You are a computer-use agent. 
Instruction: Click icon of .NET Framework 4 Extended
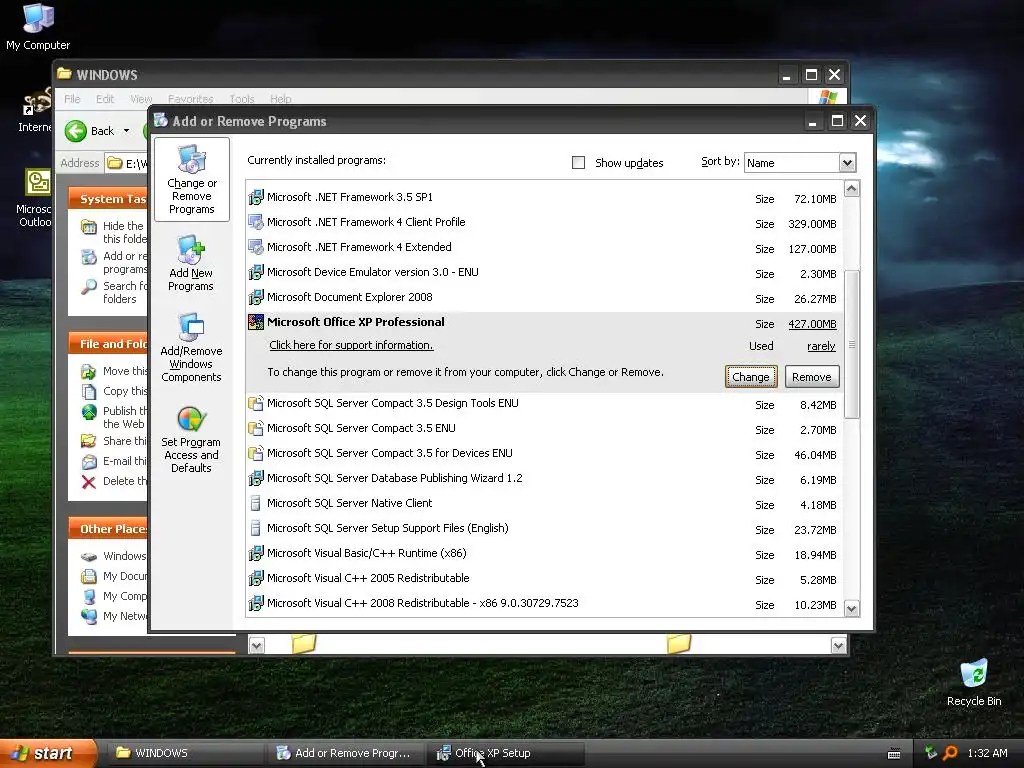pyautogui.click(x=256, y=247)
